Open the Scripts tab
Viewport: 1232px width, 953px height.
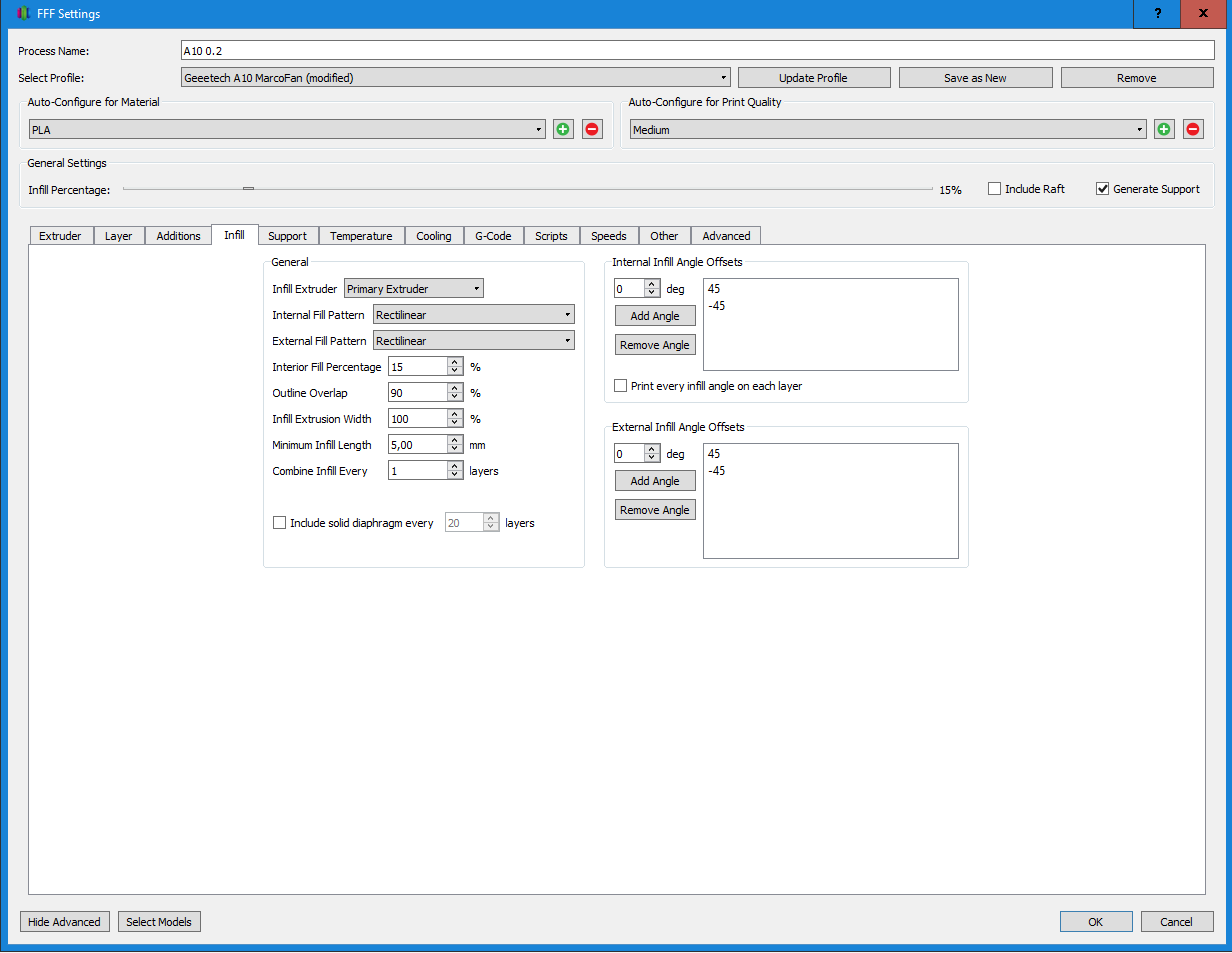click(x=551, y=236)
